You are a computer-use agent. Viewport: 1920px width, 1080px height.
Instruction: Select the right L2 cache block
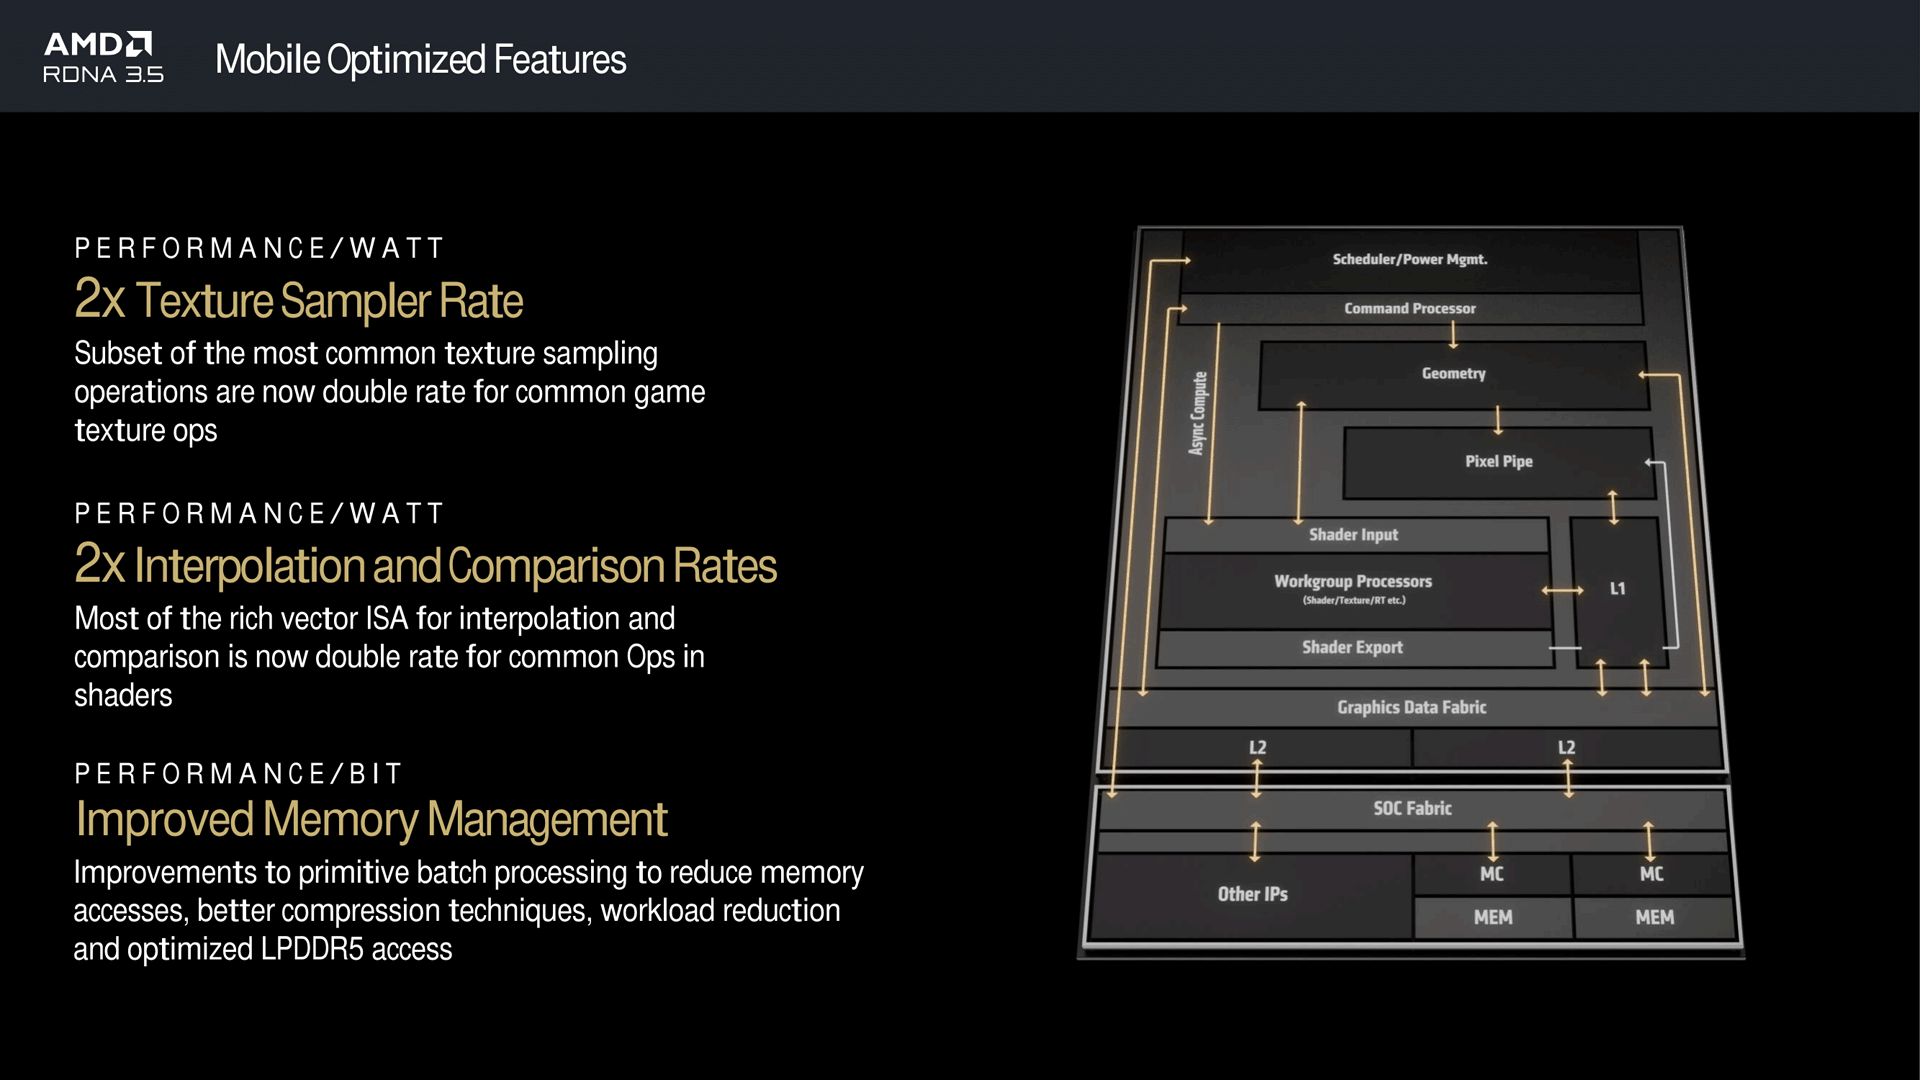pos(1566,748)
